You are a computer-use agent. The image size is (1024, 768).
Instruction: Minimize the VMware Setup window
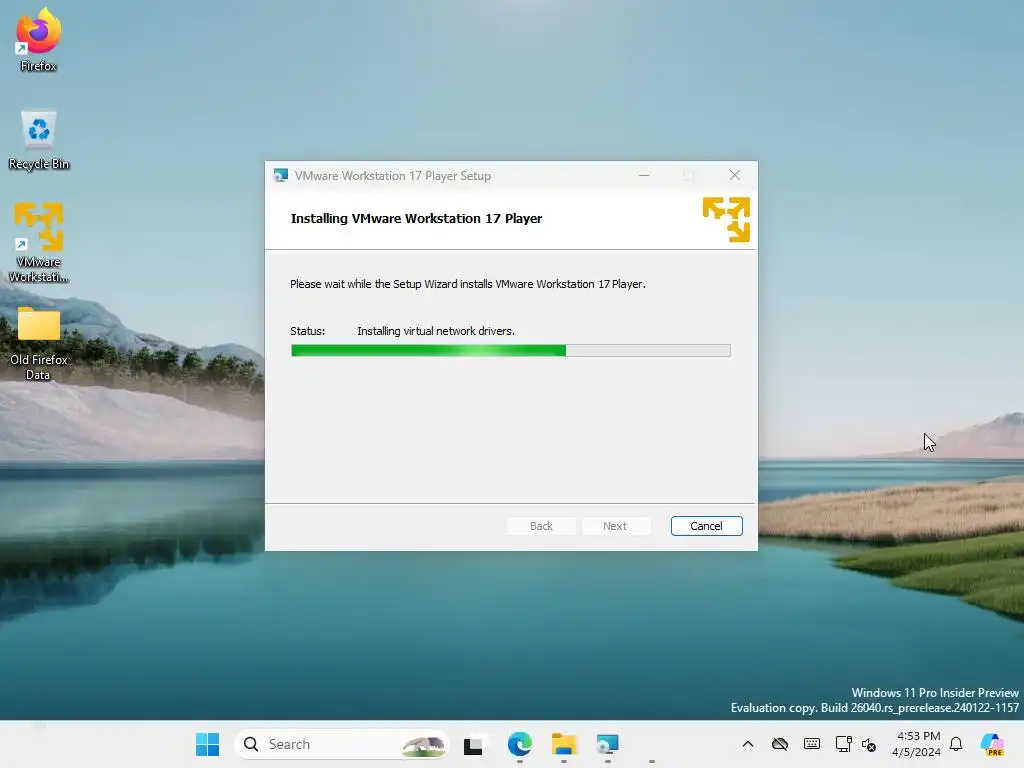point(644,175)
